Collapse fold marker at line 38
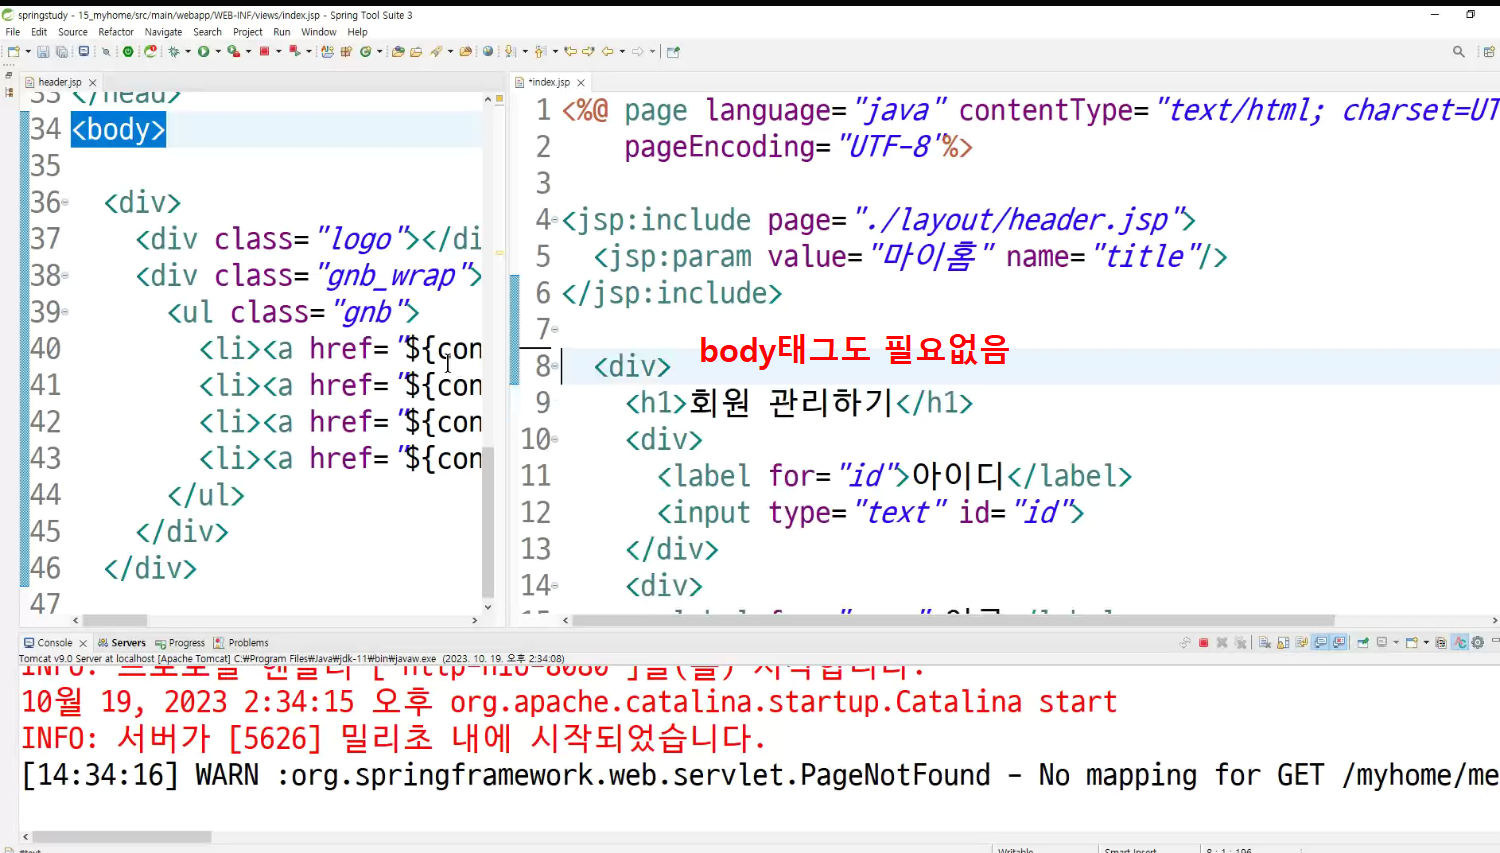The width and height of the screenshot is (1500, 853). 65,276
